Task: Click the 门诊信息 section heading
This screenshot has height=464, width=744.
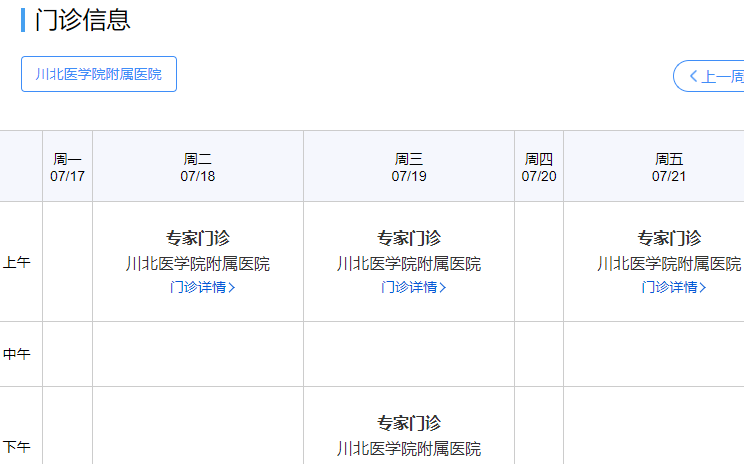Action: (x=82, y=20)
